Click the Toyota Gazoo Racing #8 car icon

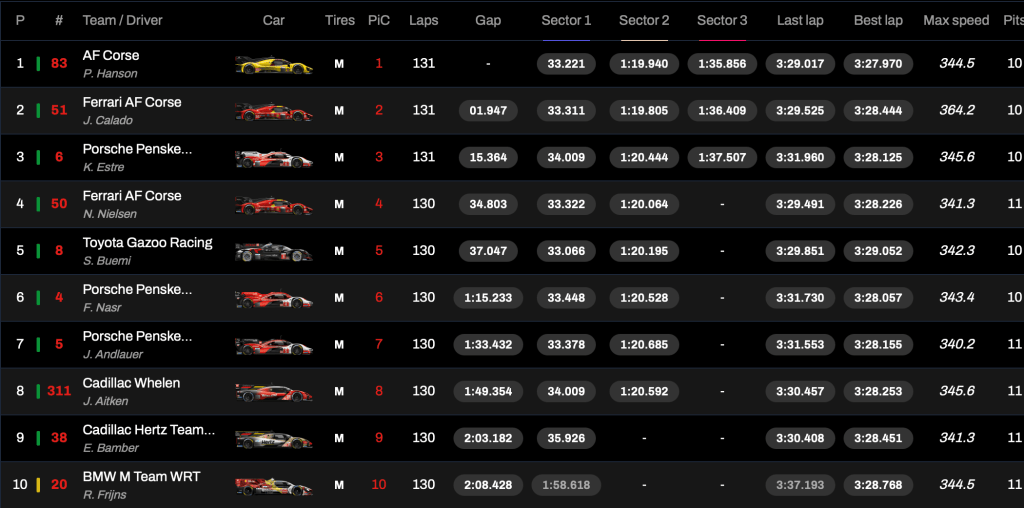[x=273, y=252]
